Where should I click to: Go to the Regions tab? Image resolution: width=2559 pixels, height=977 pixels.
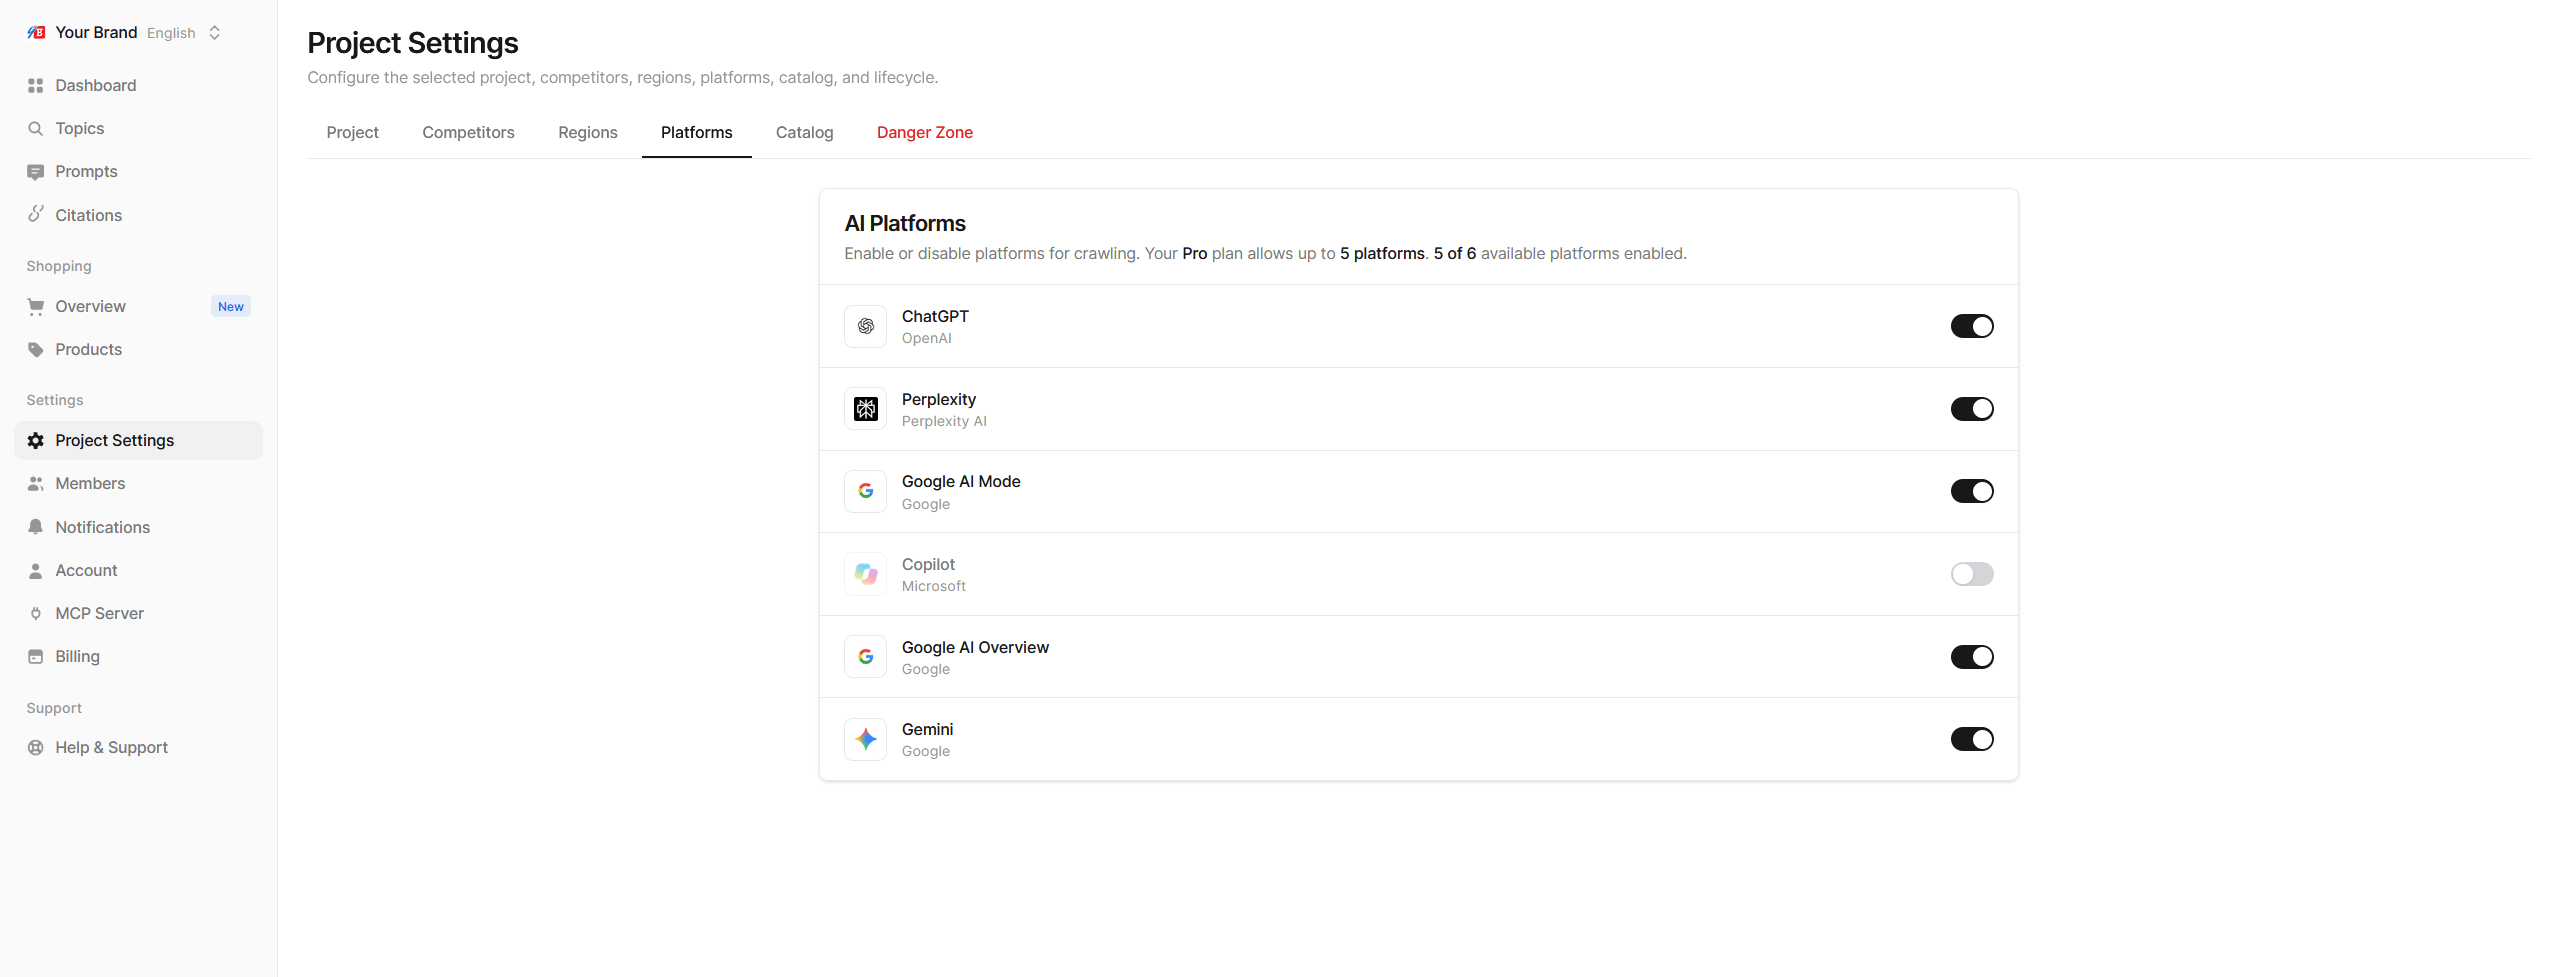click(588, 132)
